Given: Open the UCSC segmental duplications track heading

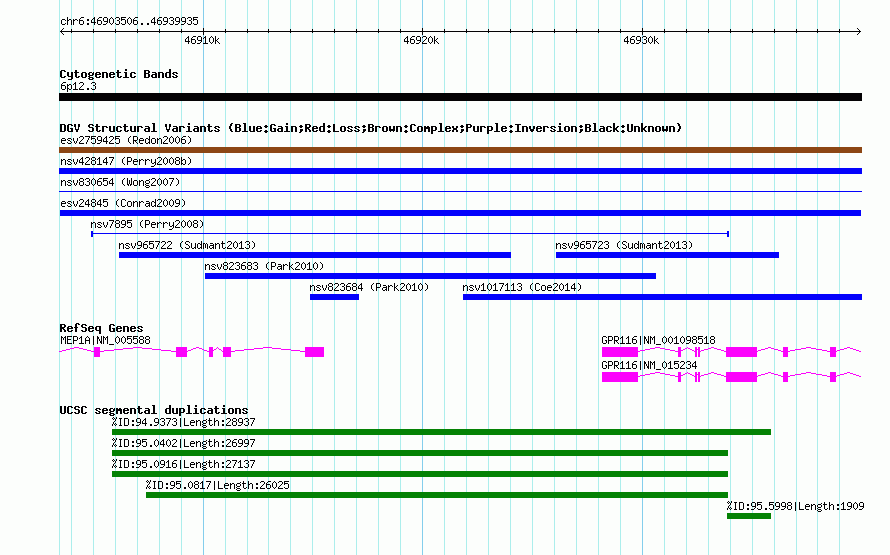Looking at the screenshot, I should pyautogui.click(x=154, y=410).
